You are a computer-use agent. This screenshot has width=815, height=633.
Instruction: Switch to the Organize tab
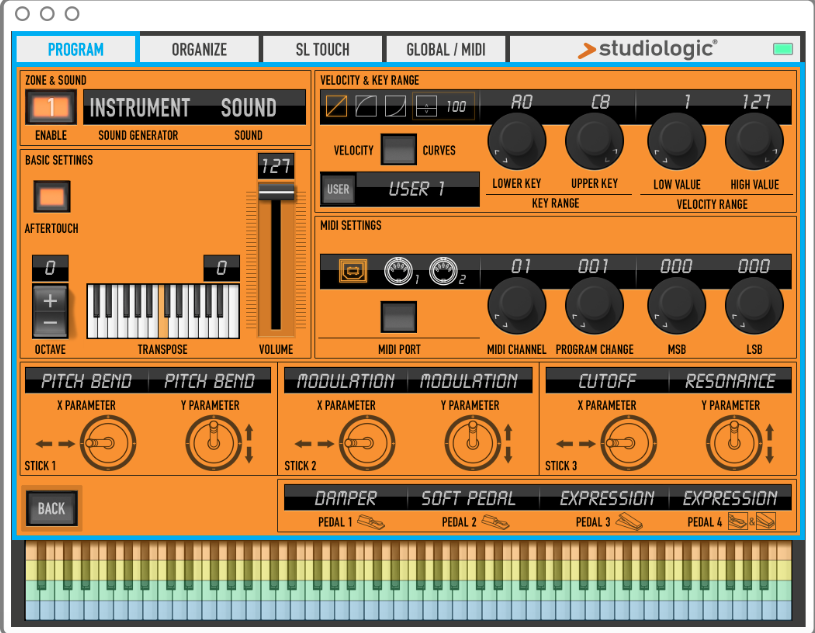point(199,49)
